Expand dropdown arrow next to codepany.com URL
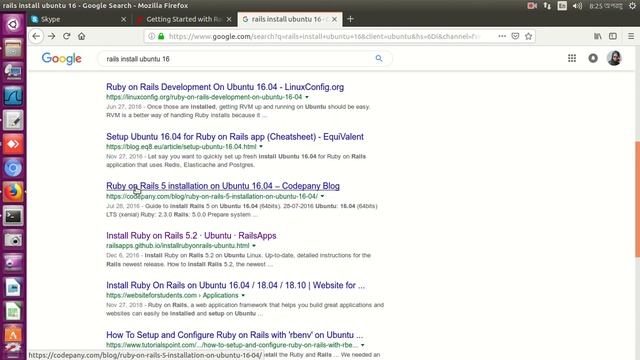This screenshot has width=640, height=360. click(x=322, y=196)
